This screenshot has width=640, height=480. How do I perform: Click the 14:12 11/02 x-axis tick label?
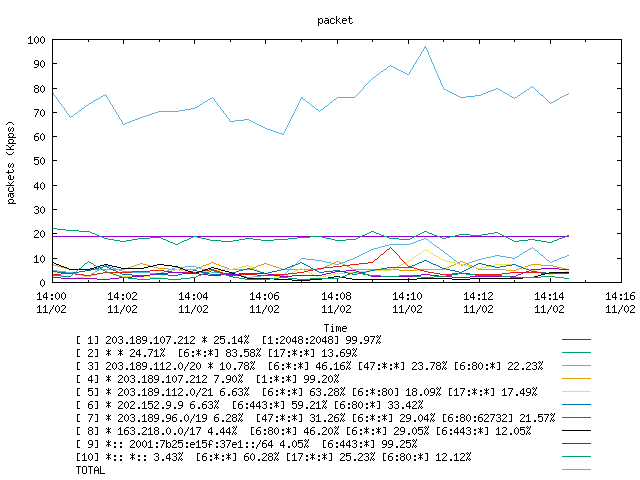[478, 302]
